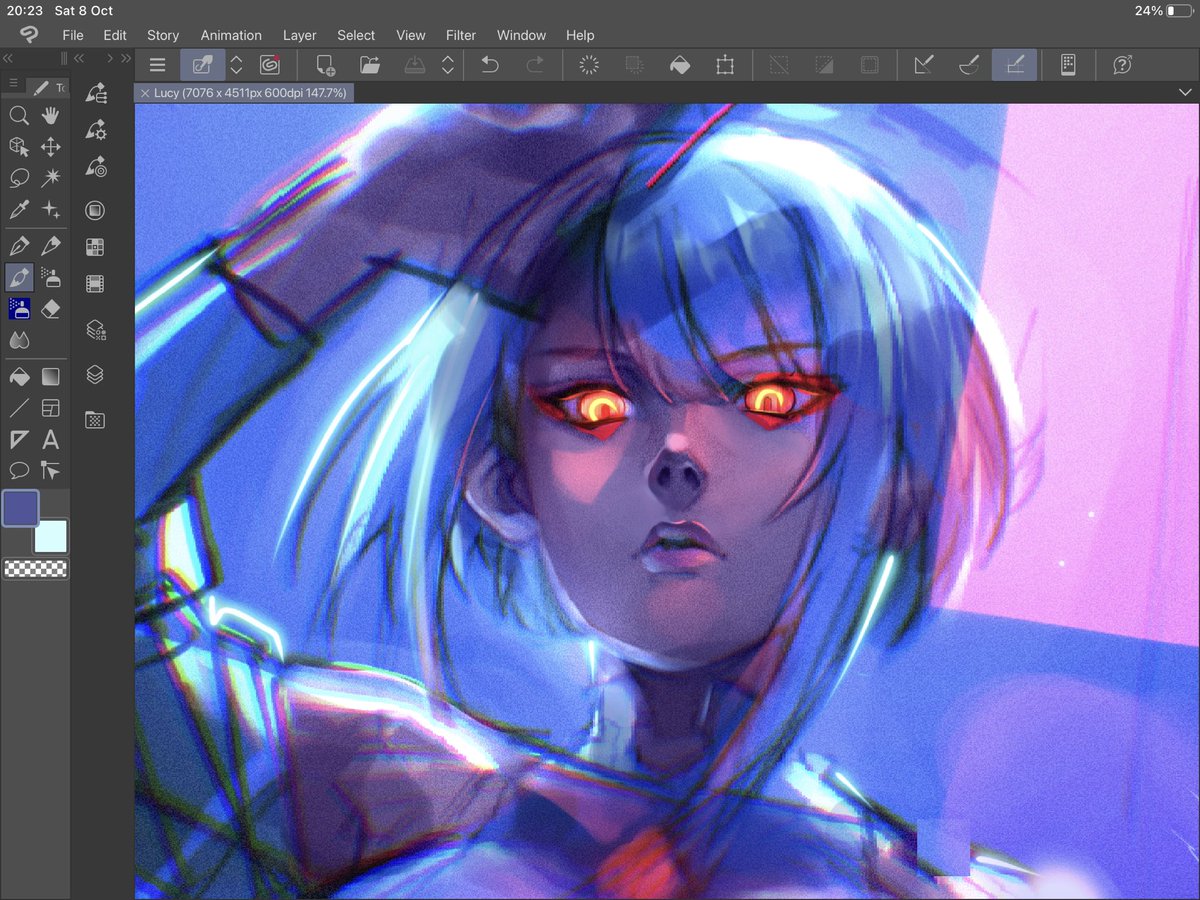Open the Material folder palette icon
The image size is (1200, 900).
pyautogui.click(x=95, y=420)
